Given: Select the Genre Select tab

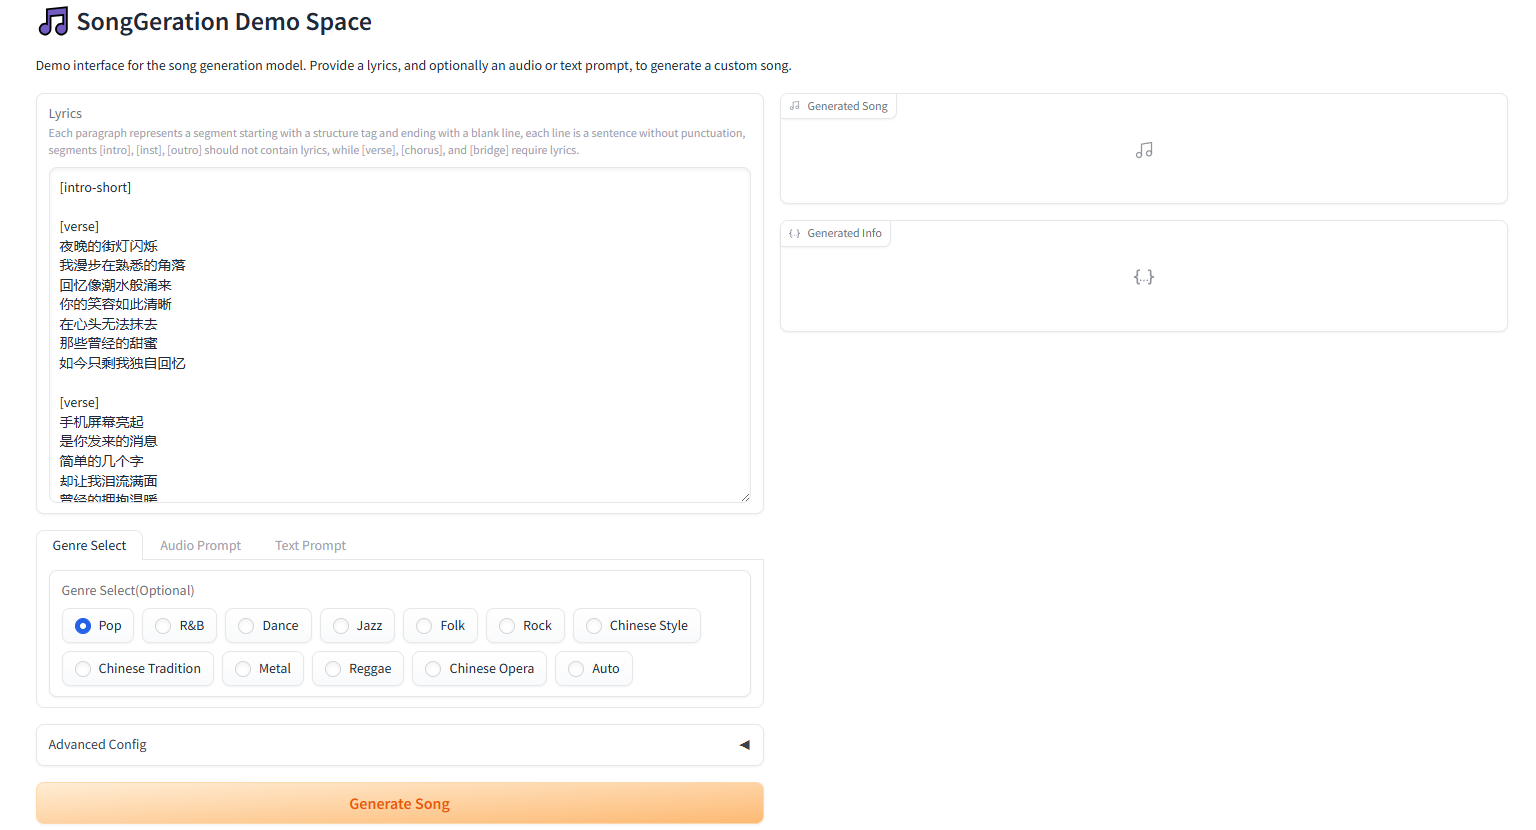Looking at the screenshot, I should click(89, 546).
